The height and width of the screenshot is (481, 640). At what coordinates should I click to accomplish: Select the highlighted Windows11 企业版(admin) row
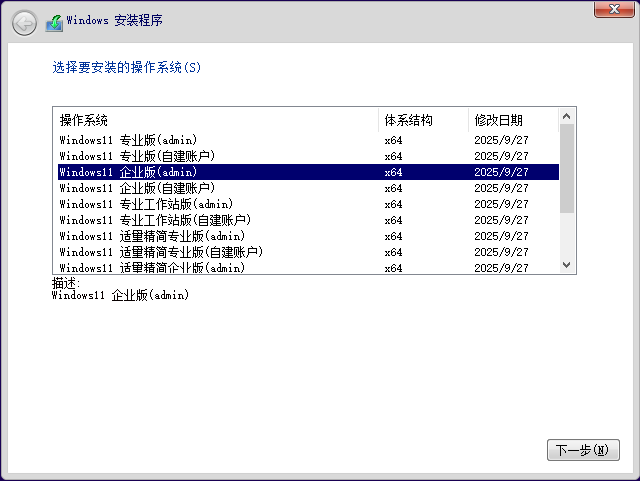click(128, 172)
